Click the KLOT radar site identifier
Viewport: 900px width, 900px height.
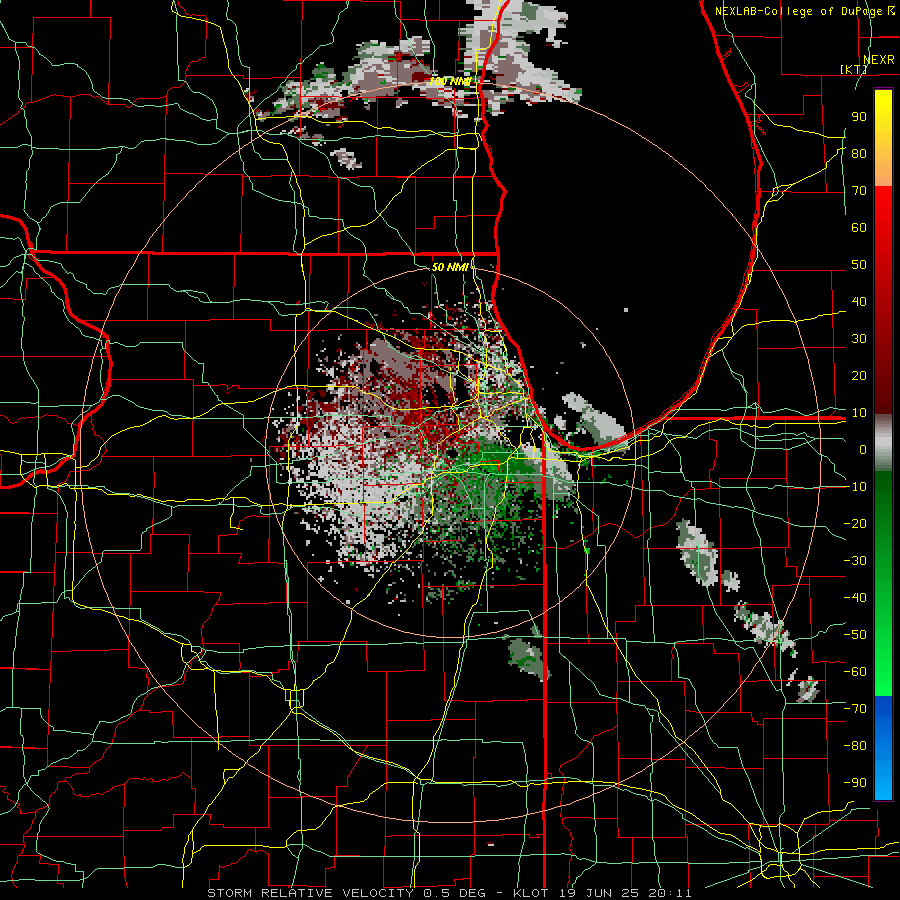pyautogui.click(x=531, y=893)
